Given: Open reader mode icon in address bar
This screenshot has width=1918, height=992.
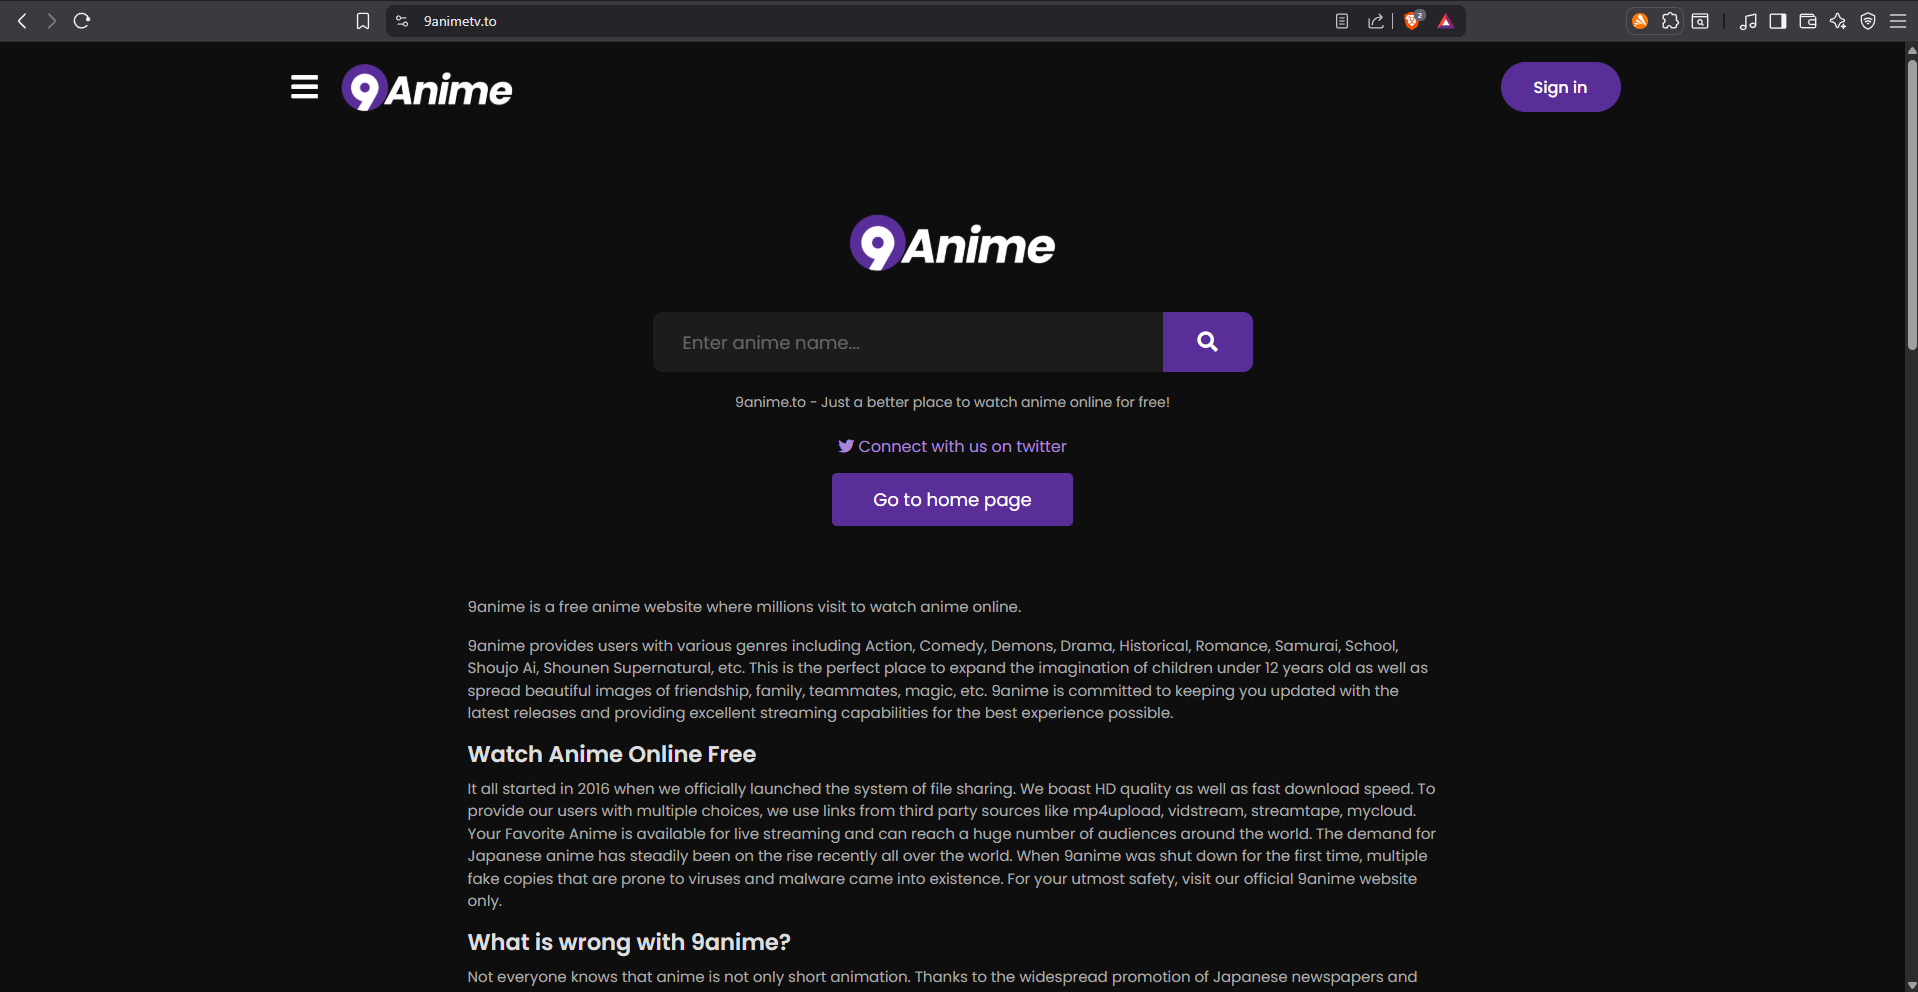Looking at the screenshot, I should tap(1342, 21).
